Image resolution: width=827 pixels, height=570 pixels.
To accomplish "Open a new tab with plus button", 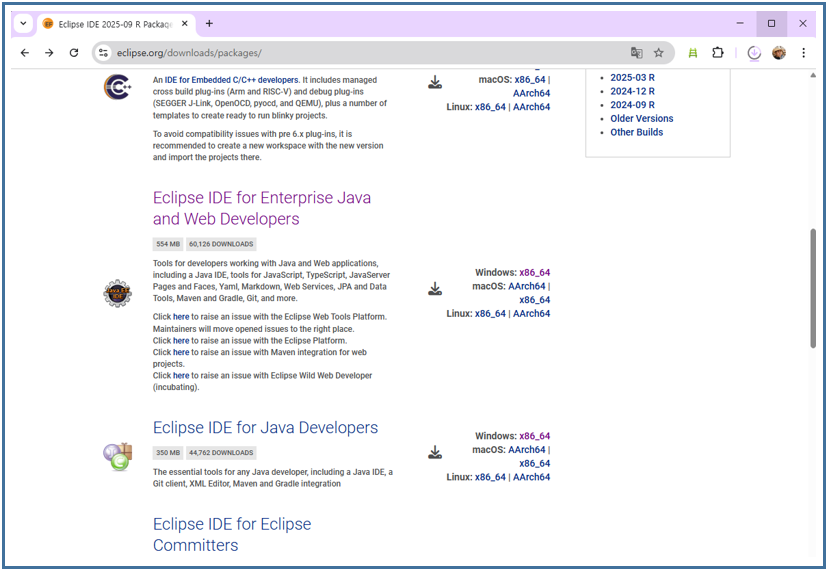I will (209, 23).
